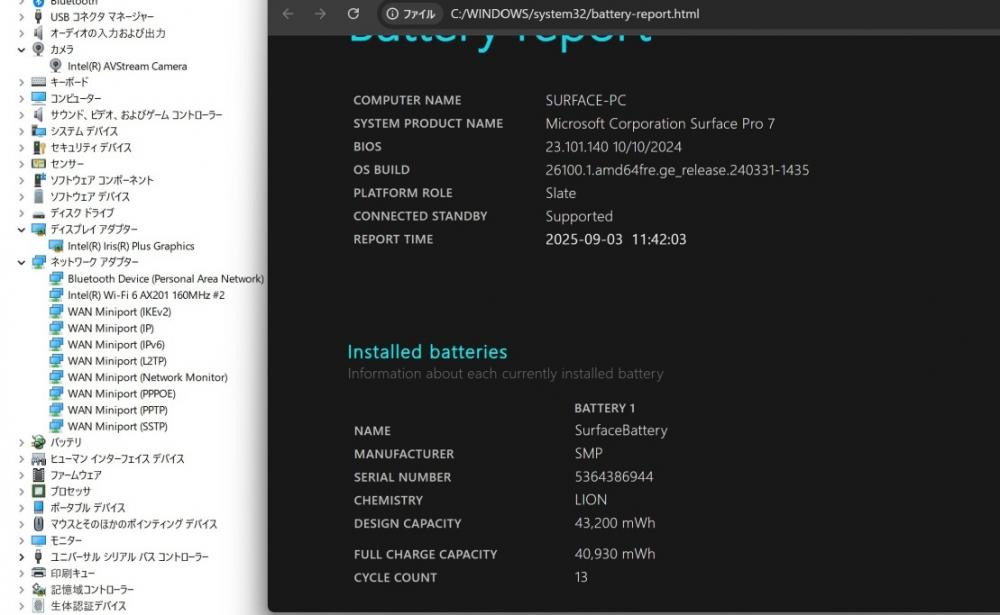The width and height of the screenshot is (1000, 615).
Task: Click the Microsoft Corporation Surface Pro 7 text
Action: (660, 124)
